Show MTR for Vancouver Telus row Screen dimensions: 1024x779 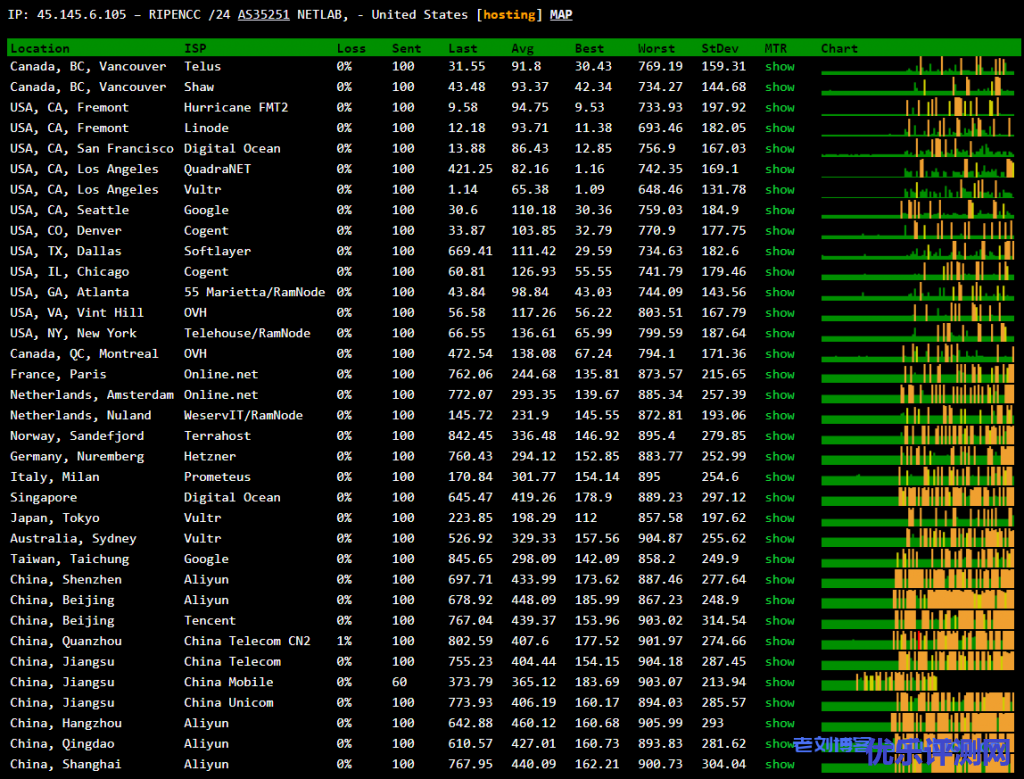(x=779, y=67)
